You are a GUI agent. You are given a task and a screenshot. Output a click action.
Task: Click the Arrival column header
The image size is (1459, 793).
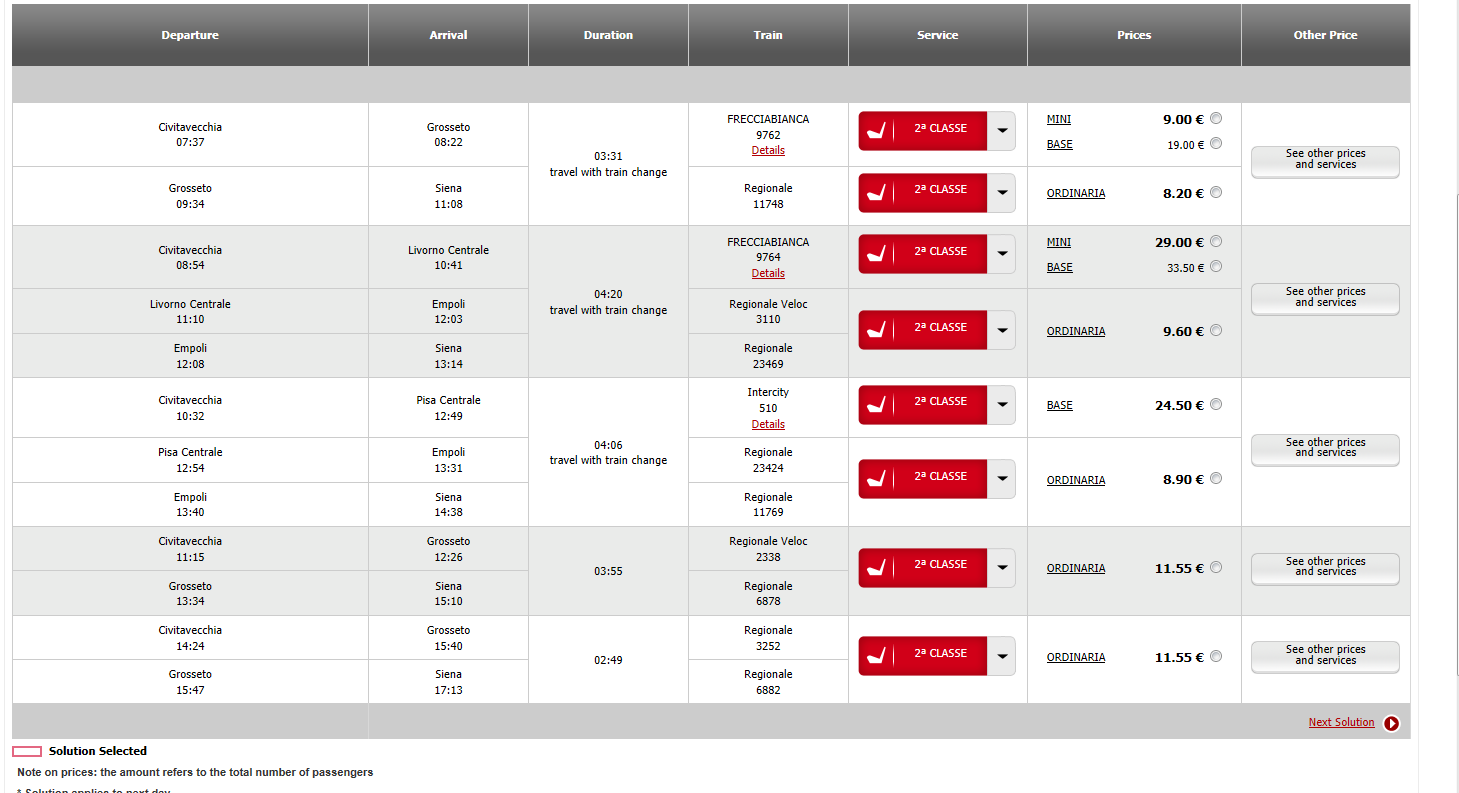448,35
